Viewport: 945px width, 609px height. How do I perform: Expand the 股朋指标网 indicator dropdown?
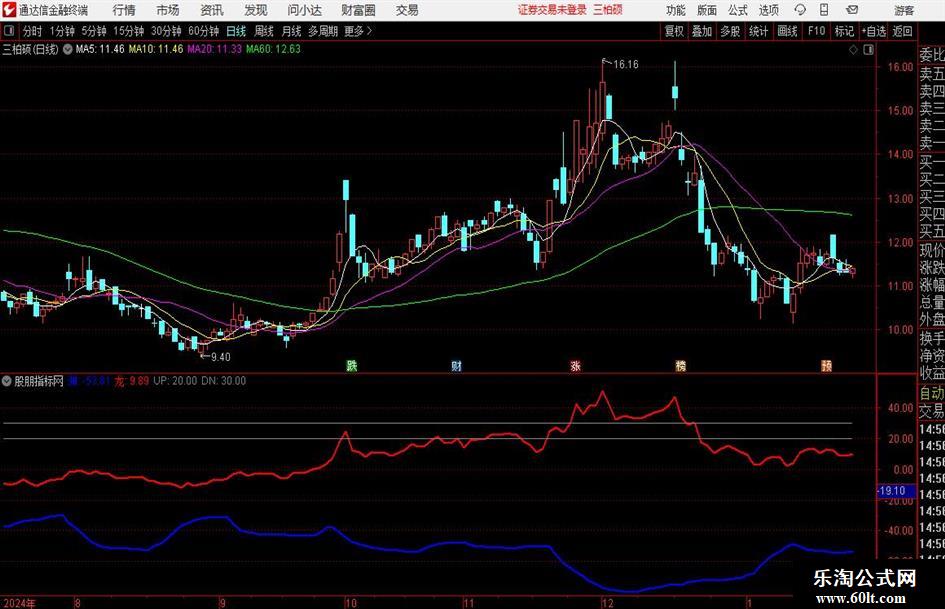pyautogui.click(x=7, y=381)
